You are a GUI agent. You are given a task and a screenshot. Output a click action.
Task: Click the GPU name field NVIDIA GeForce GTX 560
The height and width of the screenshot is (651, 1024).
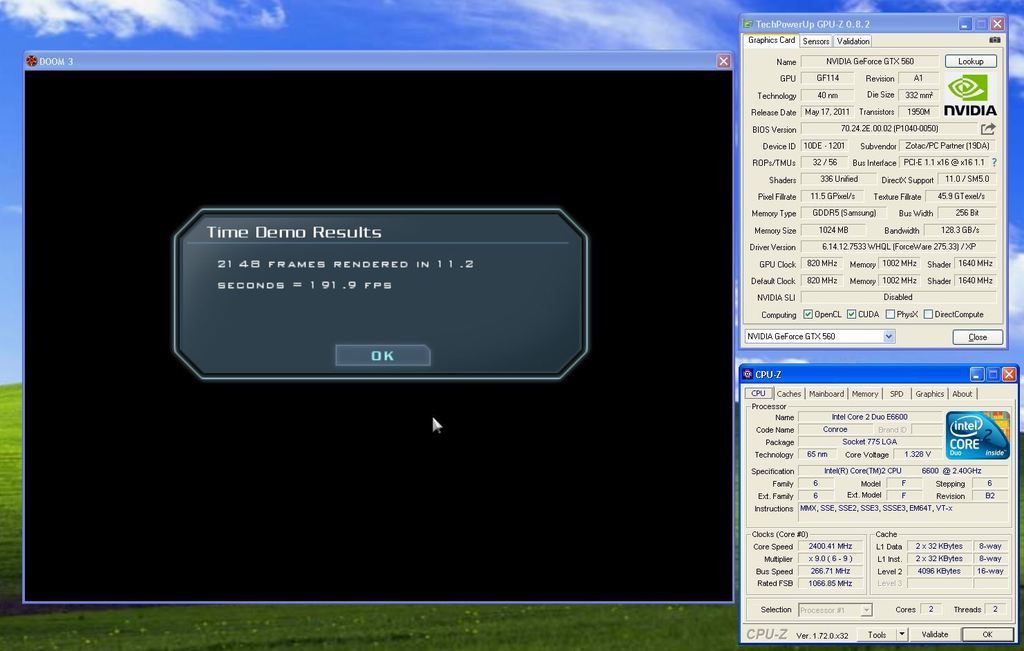(x=870, y=61)
